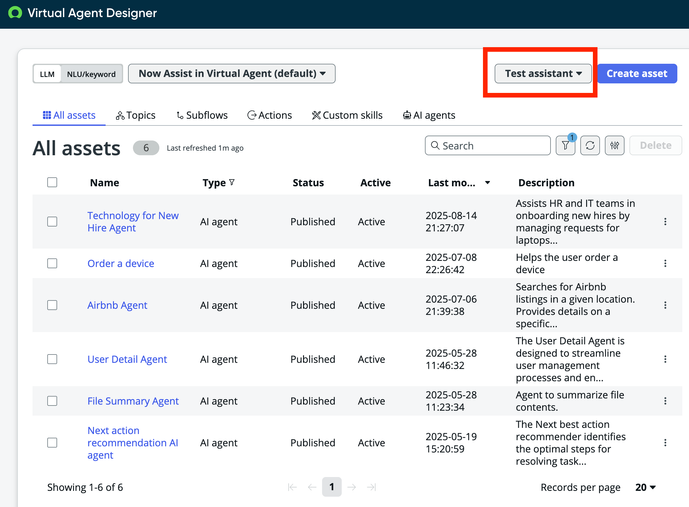Open row menu for Airbnb Agent

click(666, 306)
